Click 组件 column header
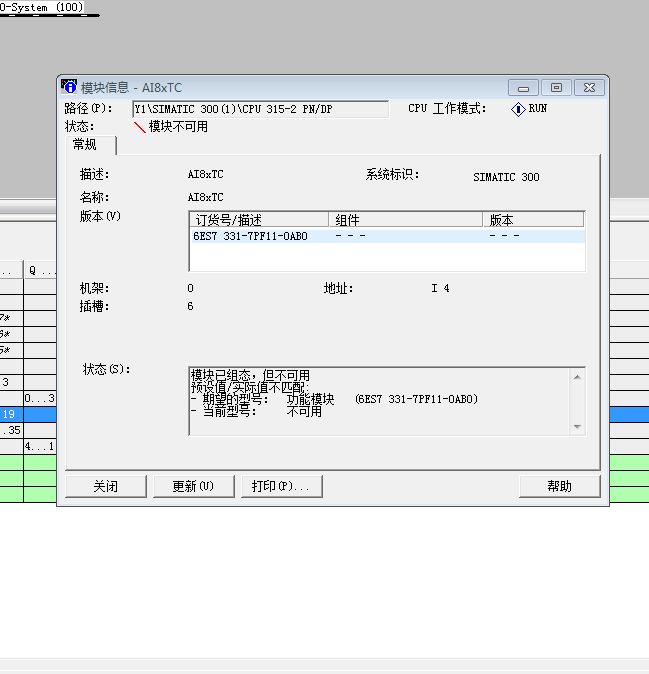The width and height of the screenshot is (649, 674). 405,220
